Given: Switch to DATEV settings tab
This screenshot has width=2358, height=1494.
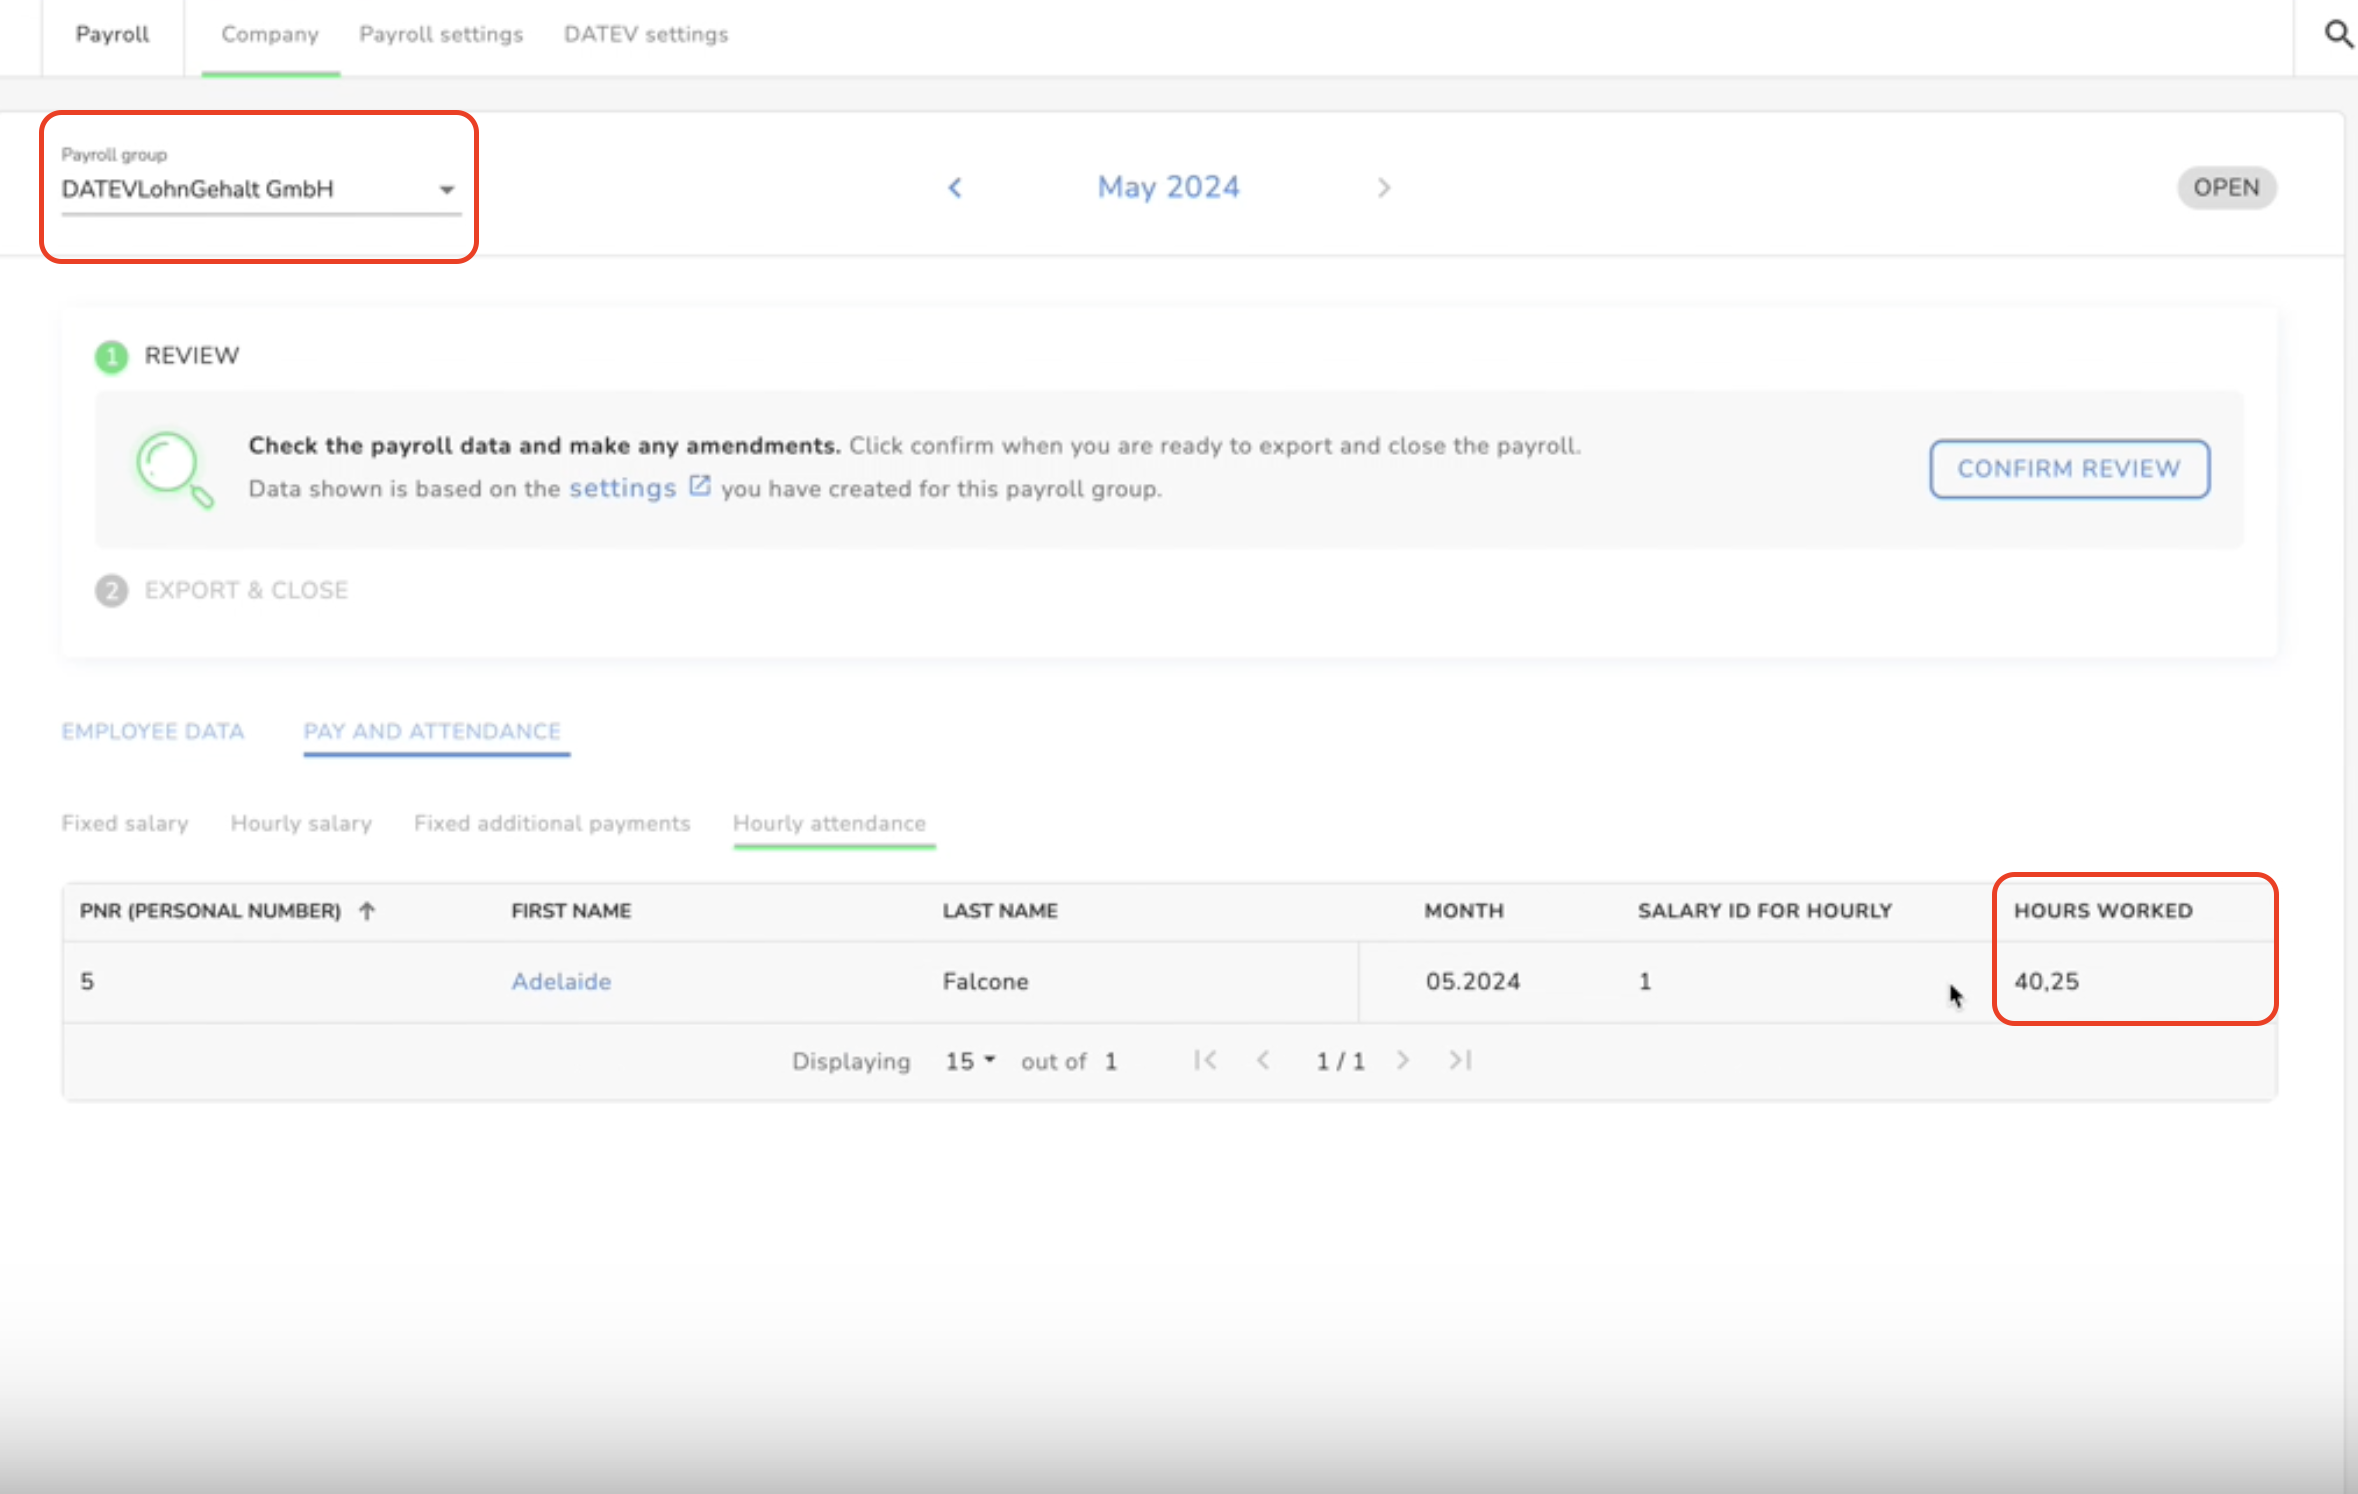Looking at the screenshot, I should (x=646, y=35).
